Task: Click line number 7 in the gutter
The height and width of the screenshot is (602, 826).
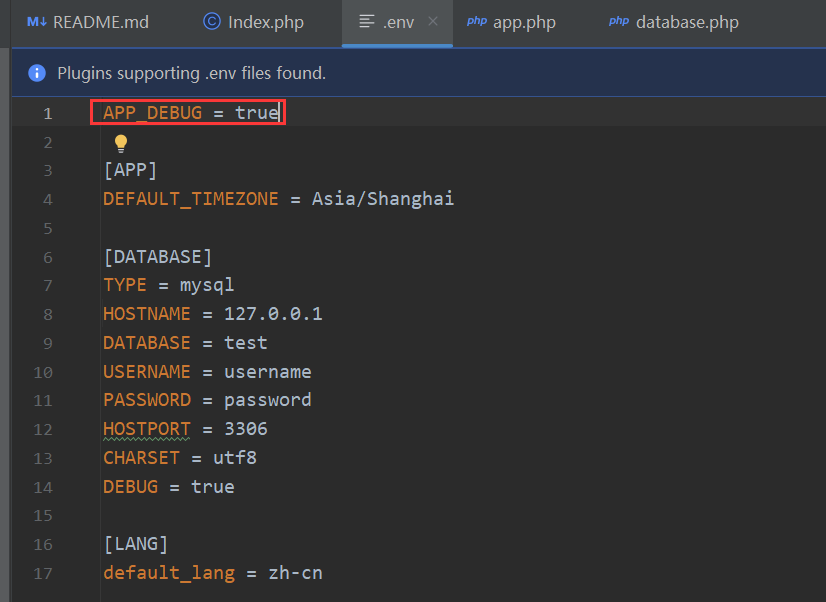Action: point(47,284)
